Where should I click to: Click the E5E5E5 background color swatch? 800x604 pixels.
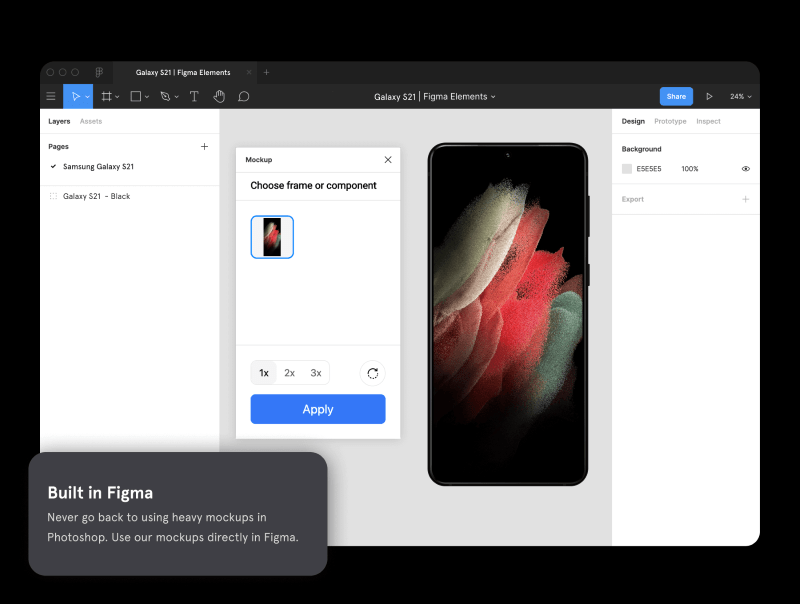(x=627, y=169)
